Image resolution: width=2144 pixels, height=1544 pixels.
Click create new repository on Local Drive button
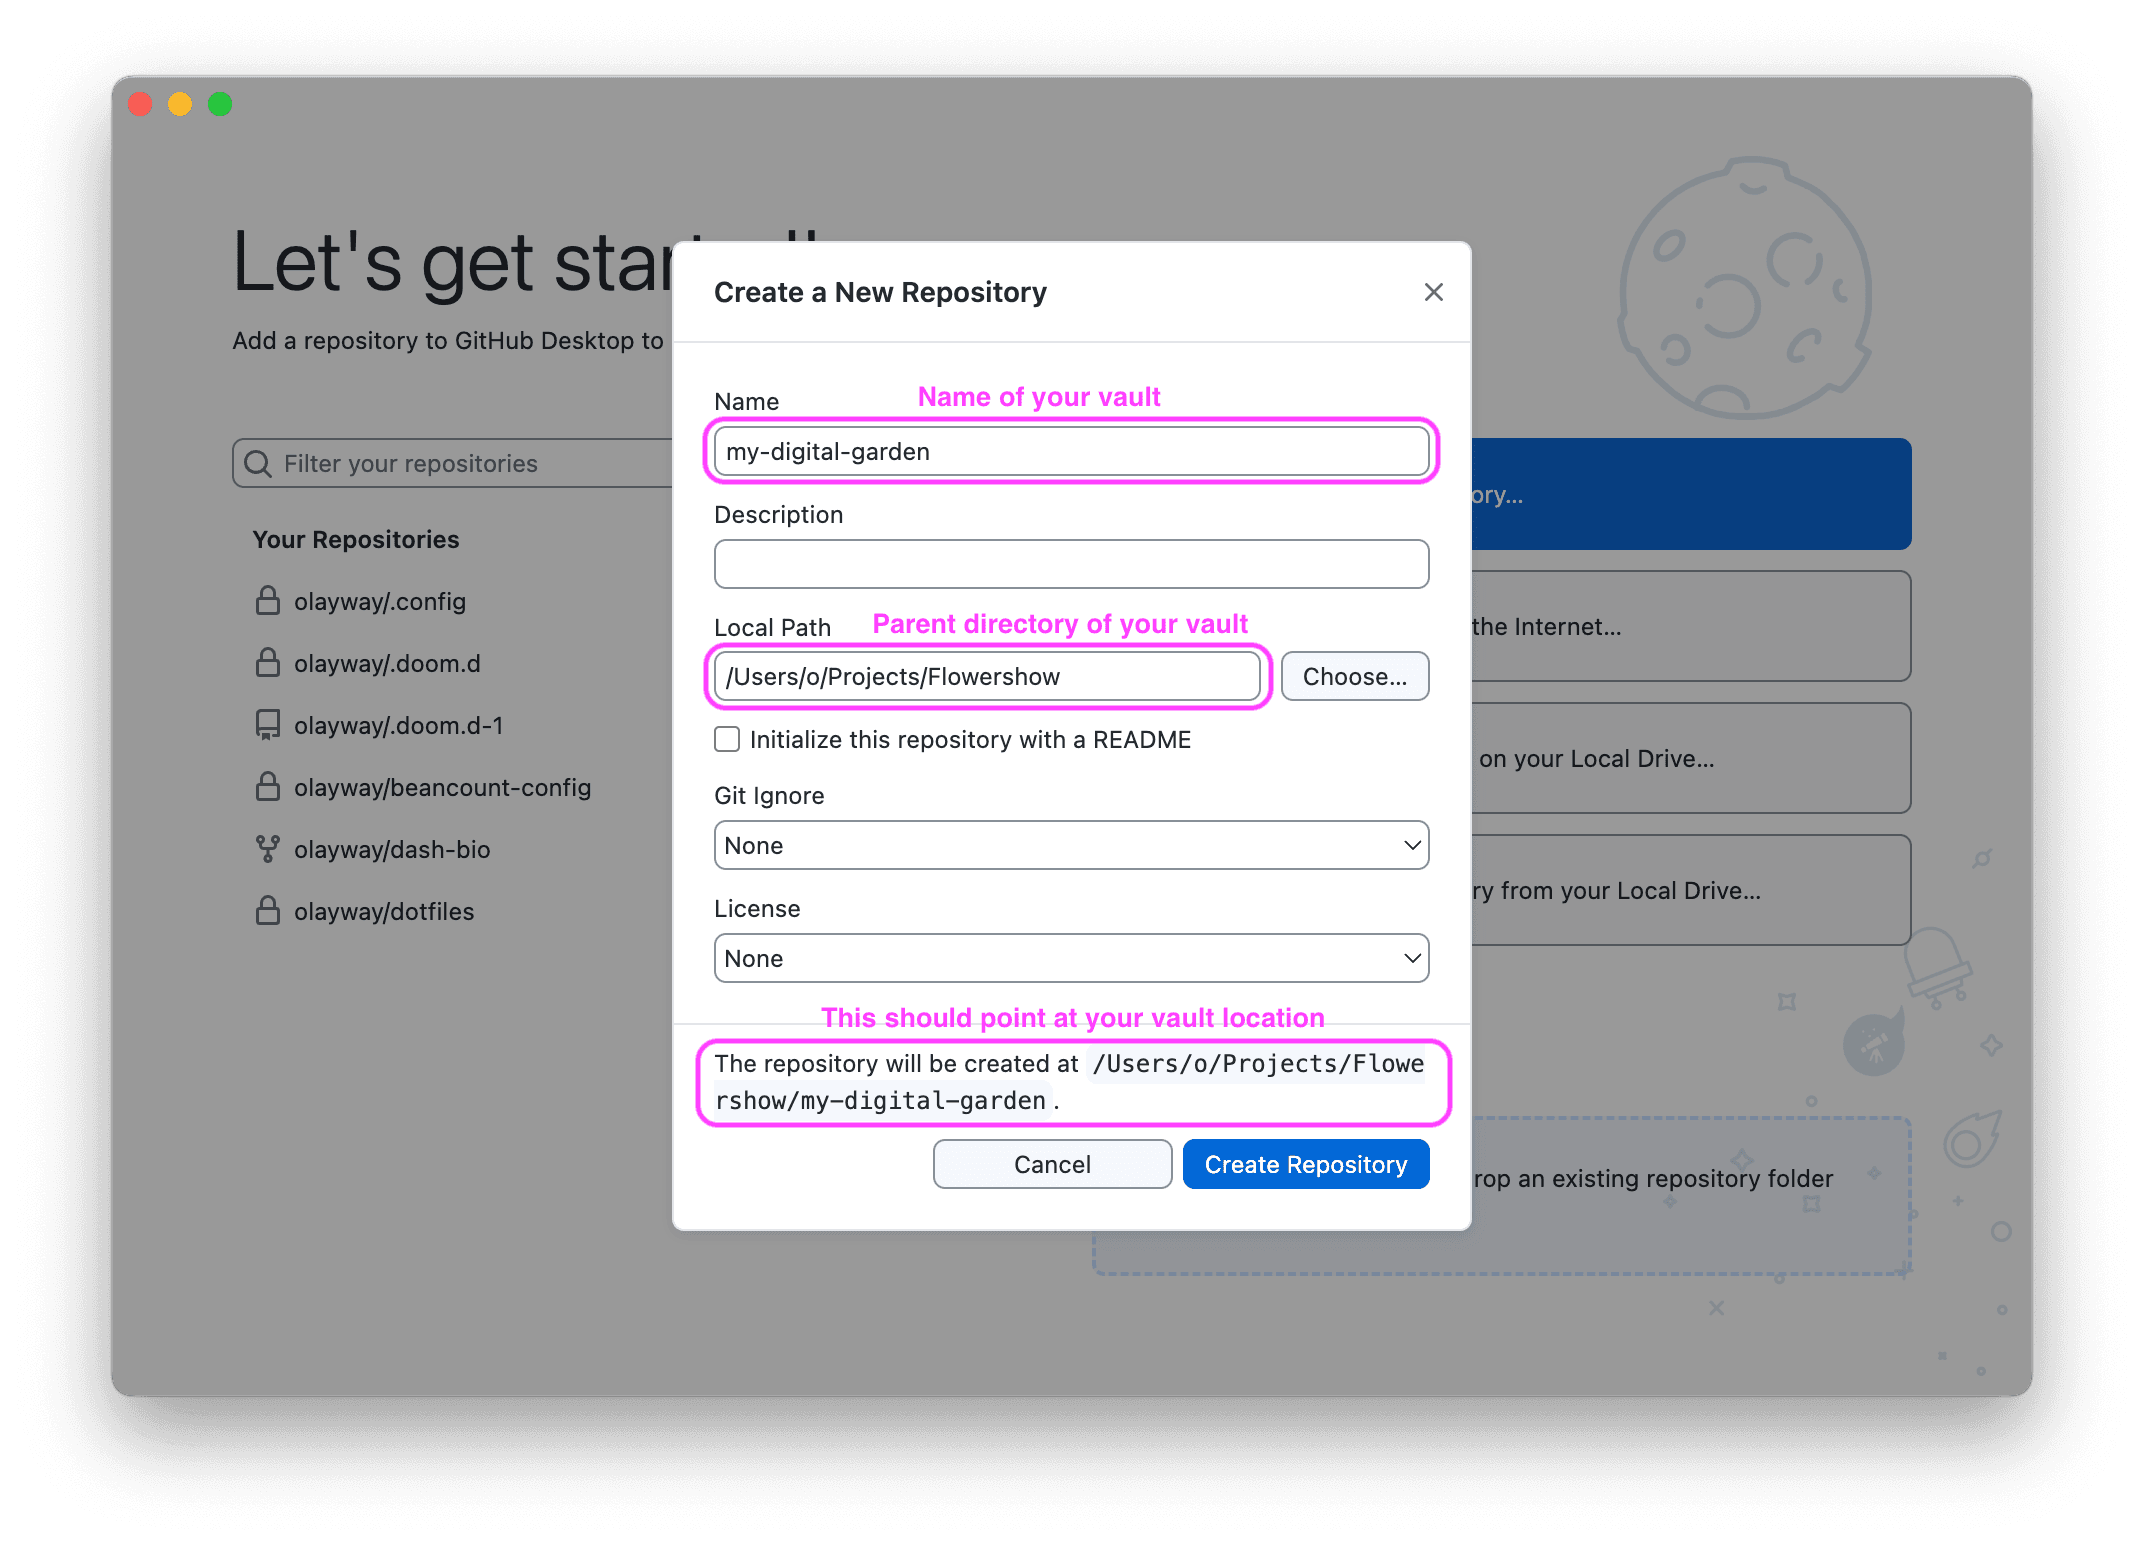(1691, 758)
